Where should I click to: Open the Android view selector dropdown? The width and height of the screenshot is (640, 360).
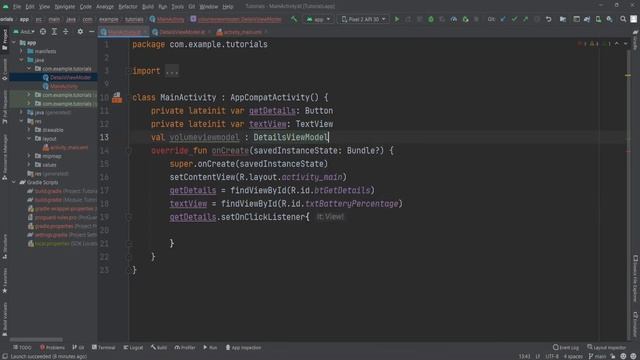point(24,31)
